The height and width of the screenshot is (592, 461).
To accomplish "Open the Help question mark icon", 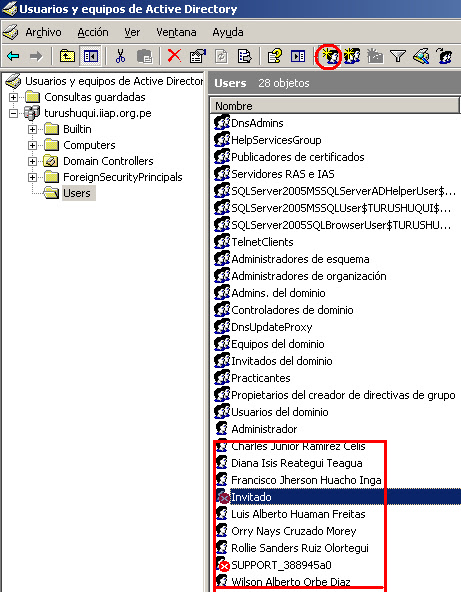I will [274, 57].
